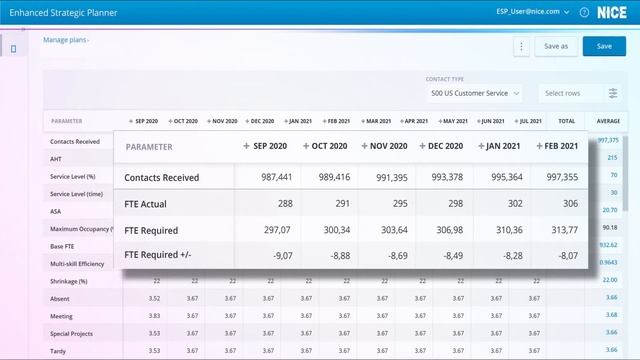
Task: Click the 997,355 contacts cell
Action: 562,177
